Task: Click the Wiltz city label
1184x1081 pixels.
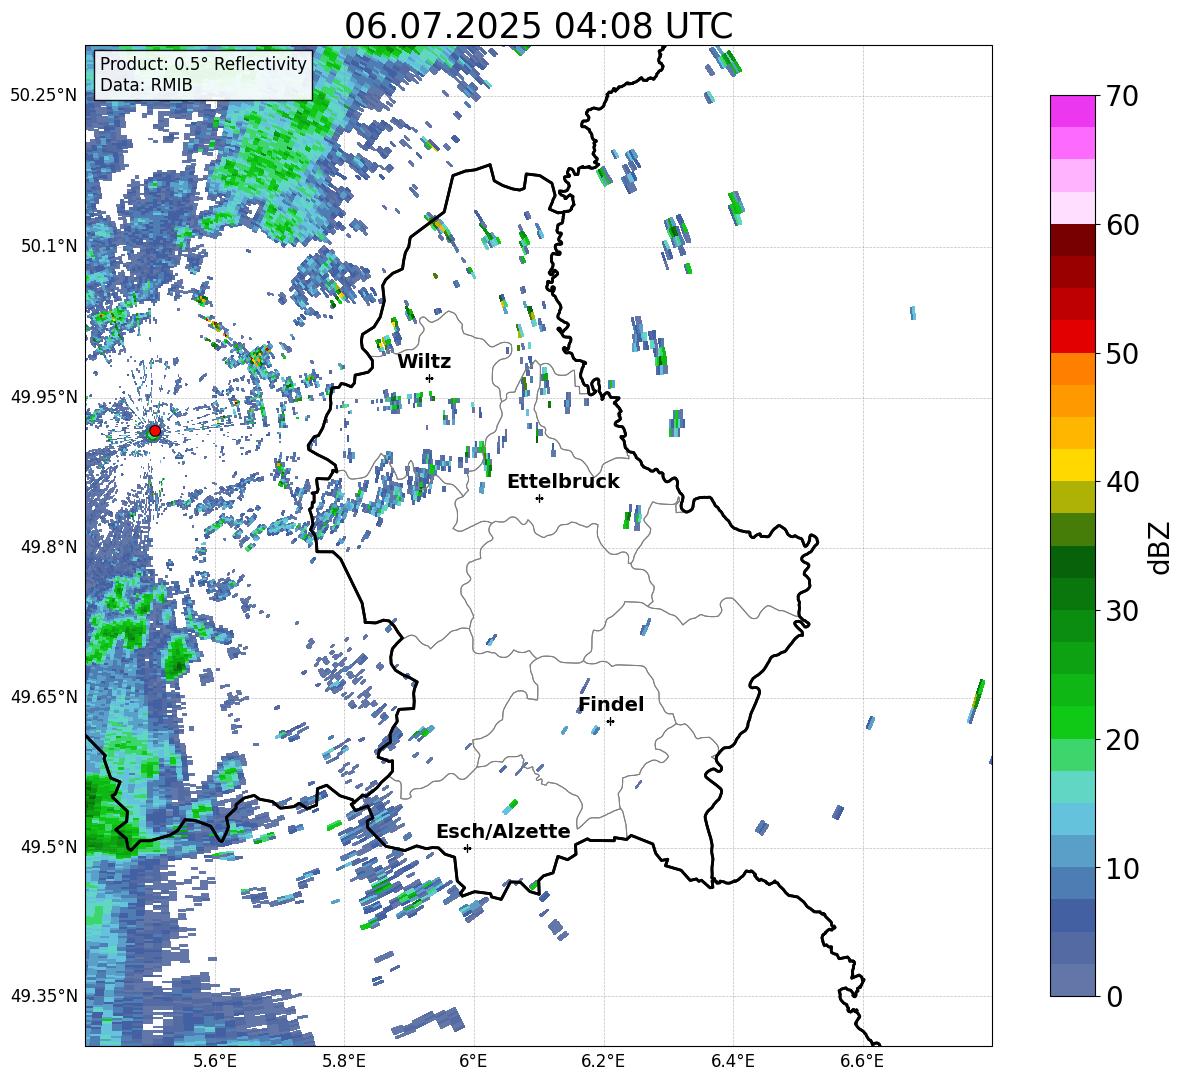Action: pos(424,362)
